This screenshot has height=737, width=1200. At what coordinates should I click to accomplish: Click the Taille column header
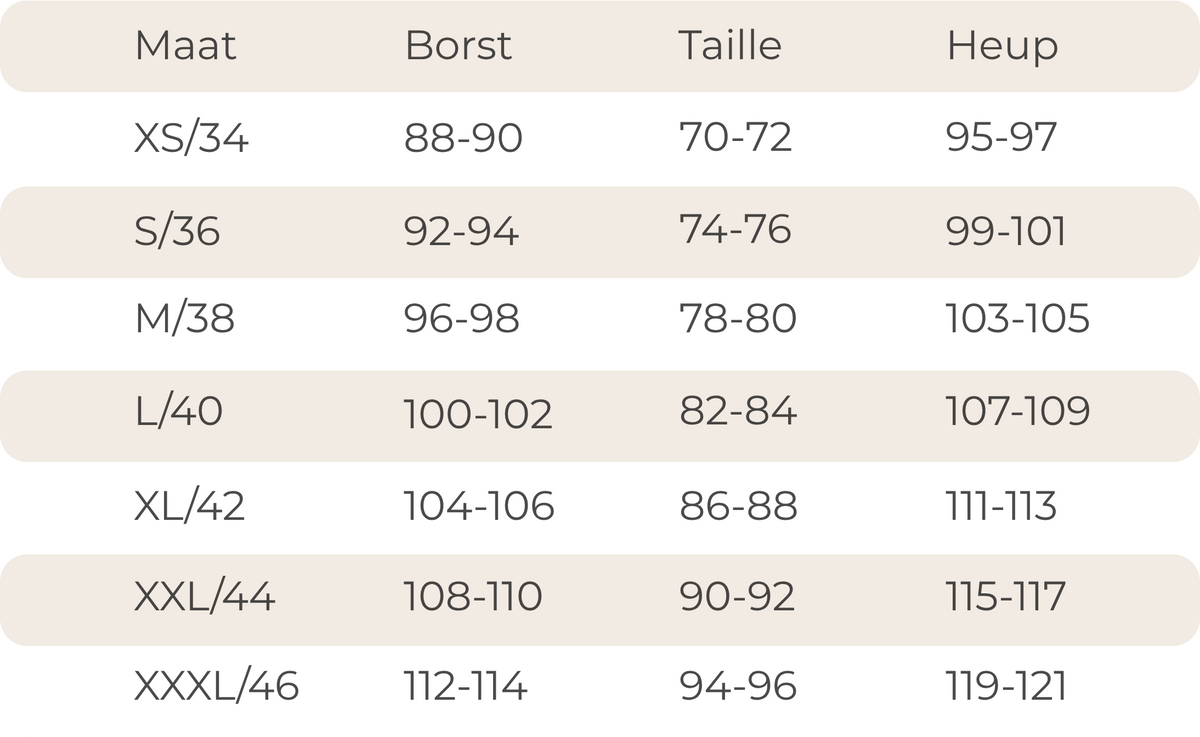tap(730, 46)
